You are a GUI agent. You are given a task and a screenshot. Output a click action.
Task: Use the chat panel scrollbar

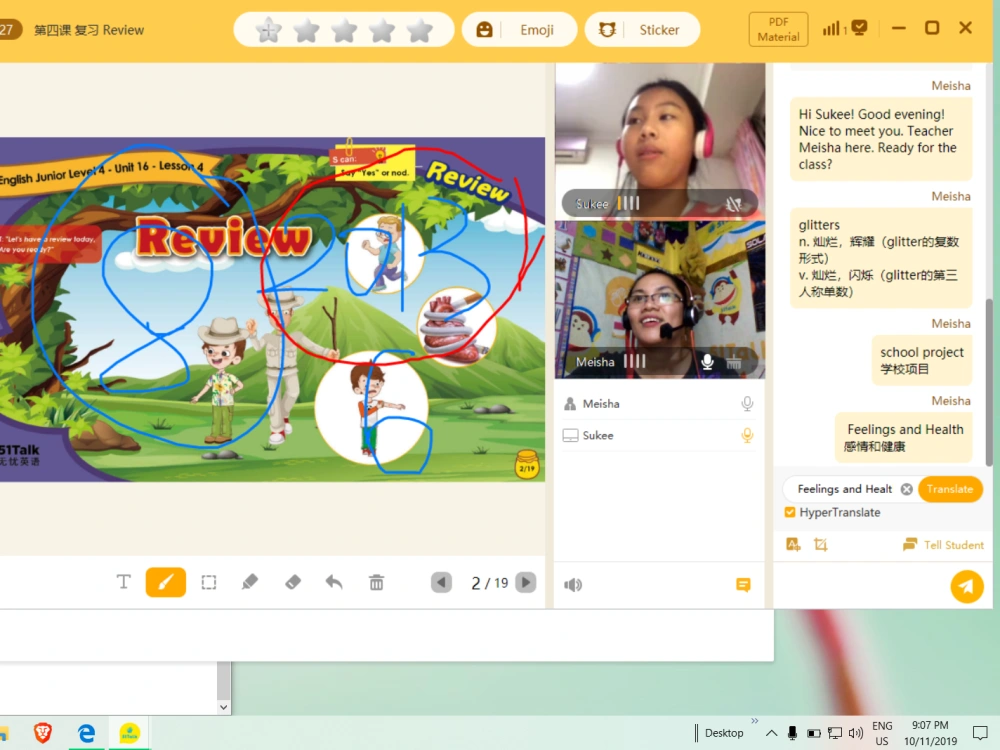click(989, 383)
